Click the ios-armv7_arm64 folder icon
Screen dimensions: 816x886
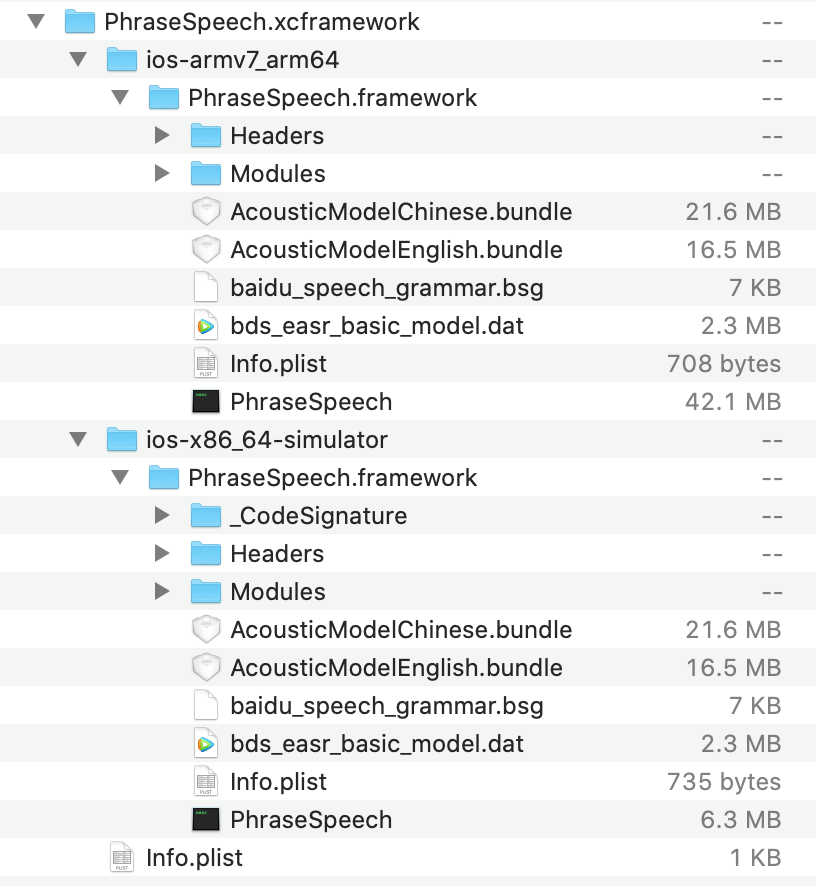[x=121, y=60]
